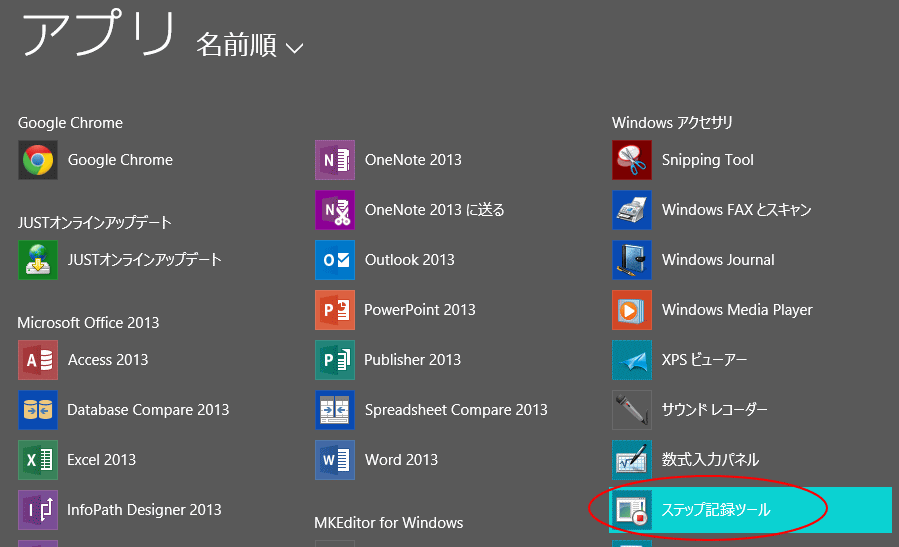Click the JUSTオンラインアップデート app name
This screenshot has height=547, width=899.
tap(144, 260)
